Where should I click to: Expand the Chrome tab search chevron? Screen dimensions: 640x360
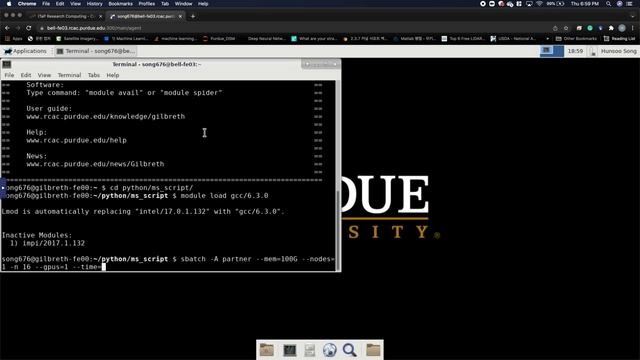tap(633, 16)
